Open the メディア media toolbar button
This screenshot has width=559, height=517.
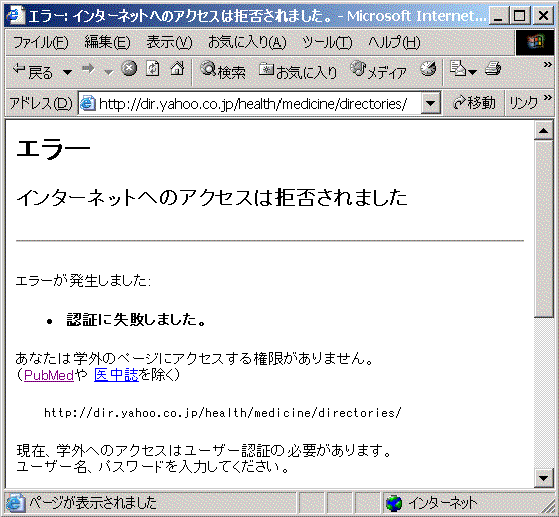[x=378, y=71]
